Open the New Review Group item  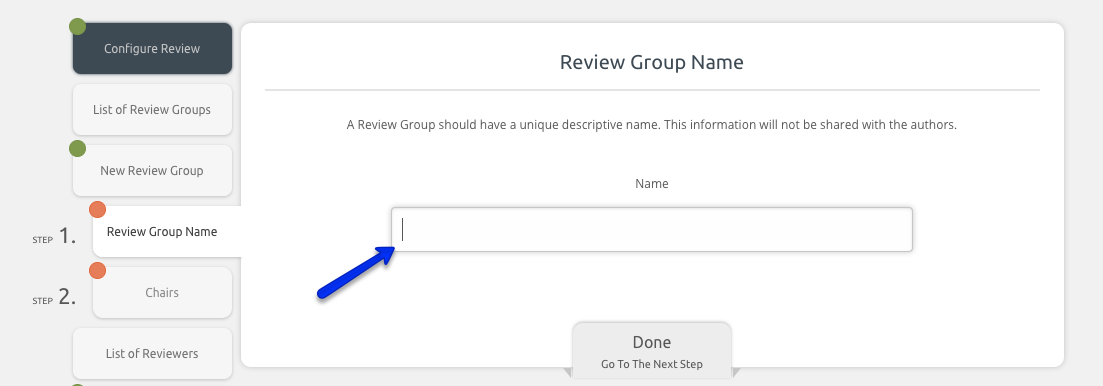pos(152,171)
